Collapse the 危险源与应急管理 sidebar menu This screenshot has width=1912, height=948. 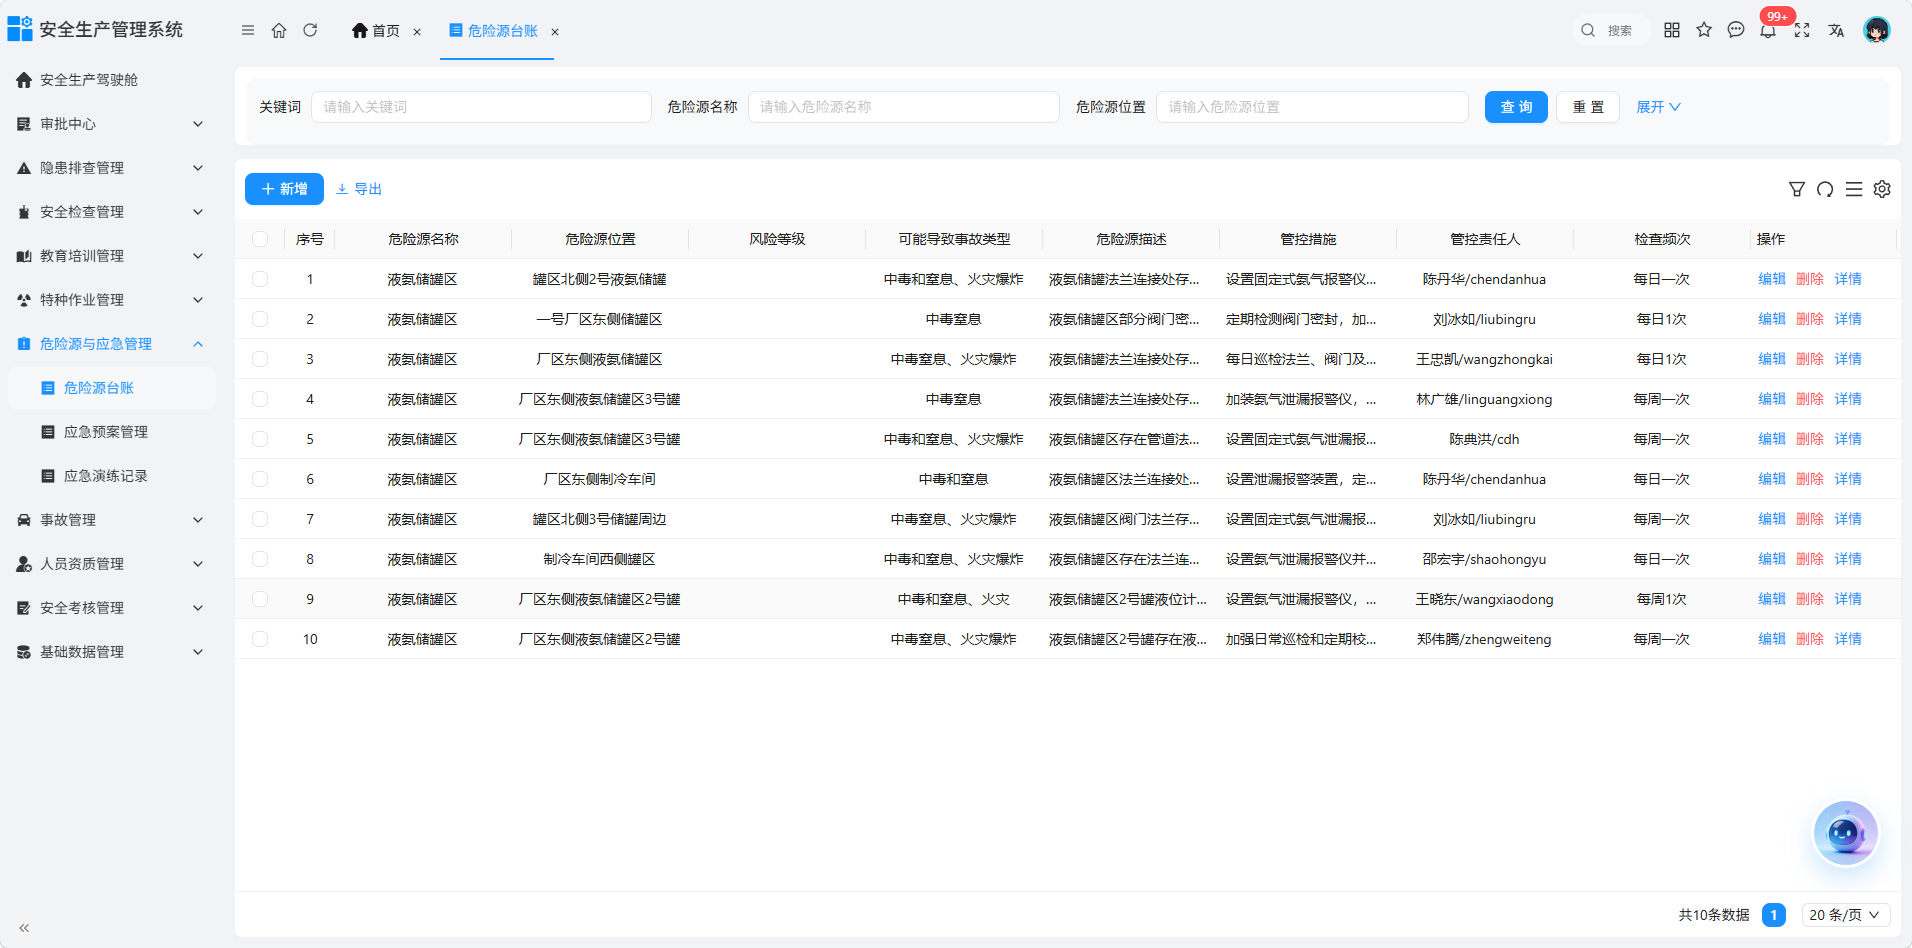(x=110, y=344)
